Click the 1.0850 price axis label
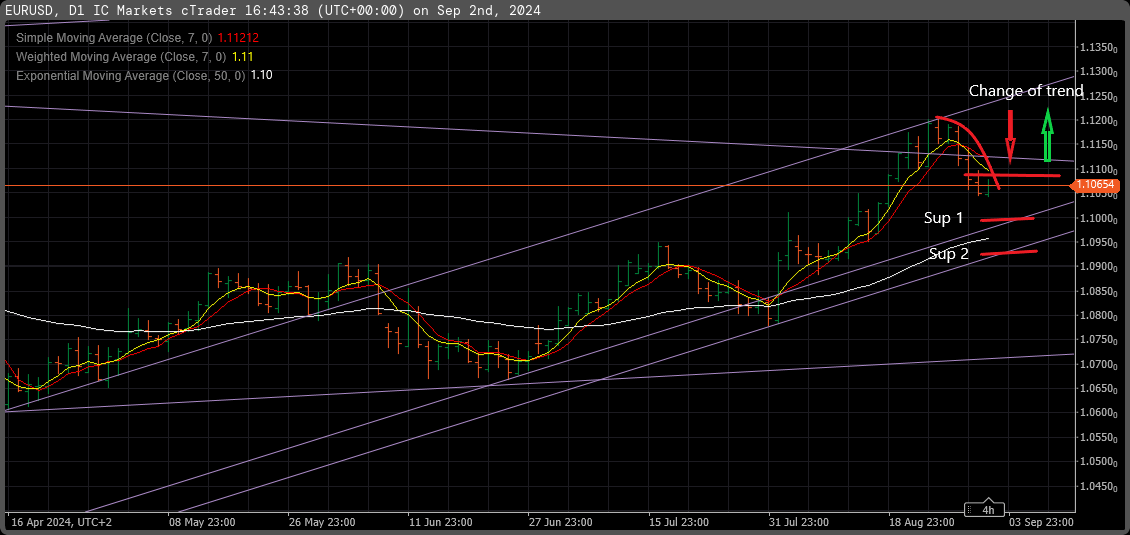The image size is (1130, 535). [1097, 291]
